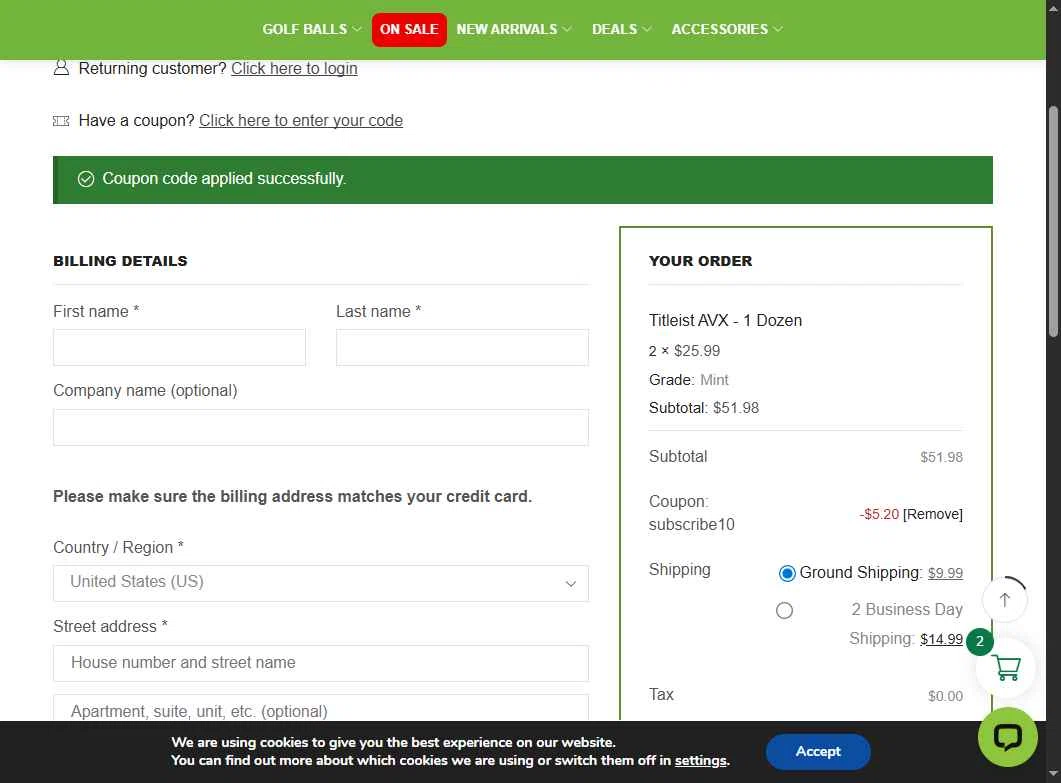Click the back-to-top arrow button
The height and width of the screenshot is (783, 1061).
point(1005,600)
